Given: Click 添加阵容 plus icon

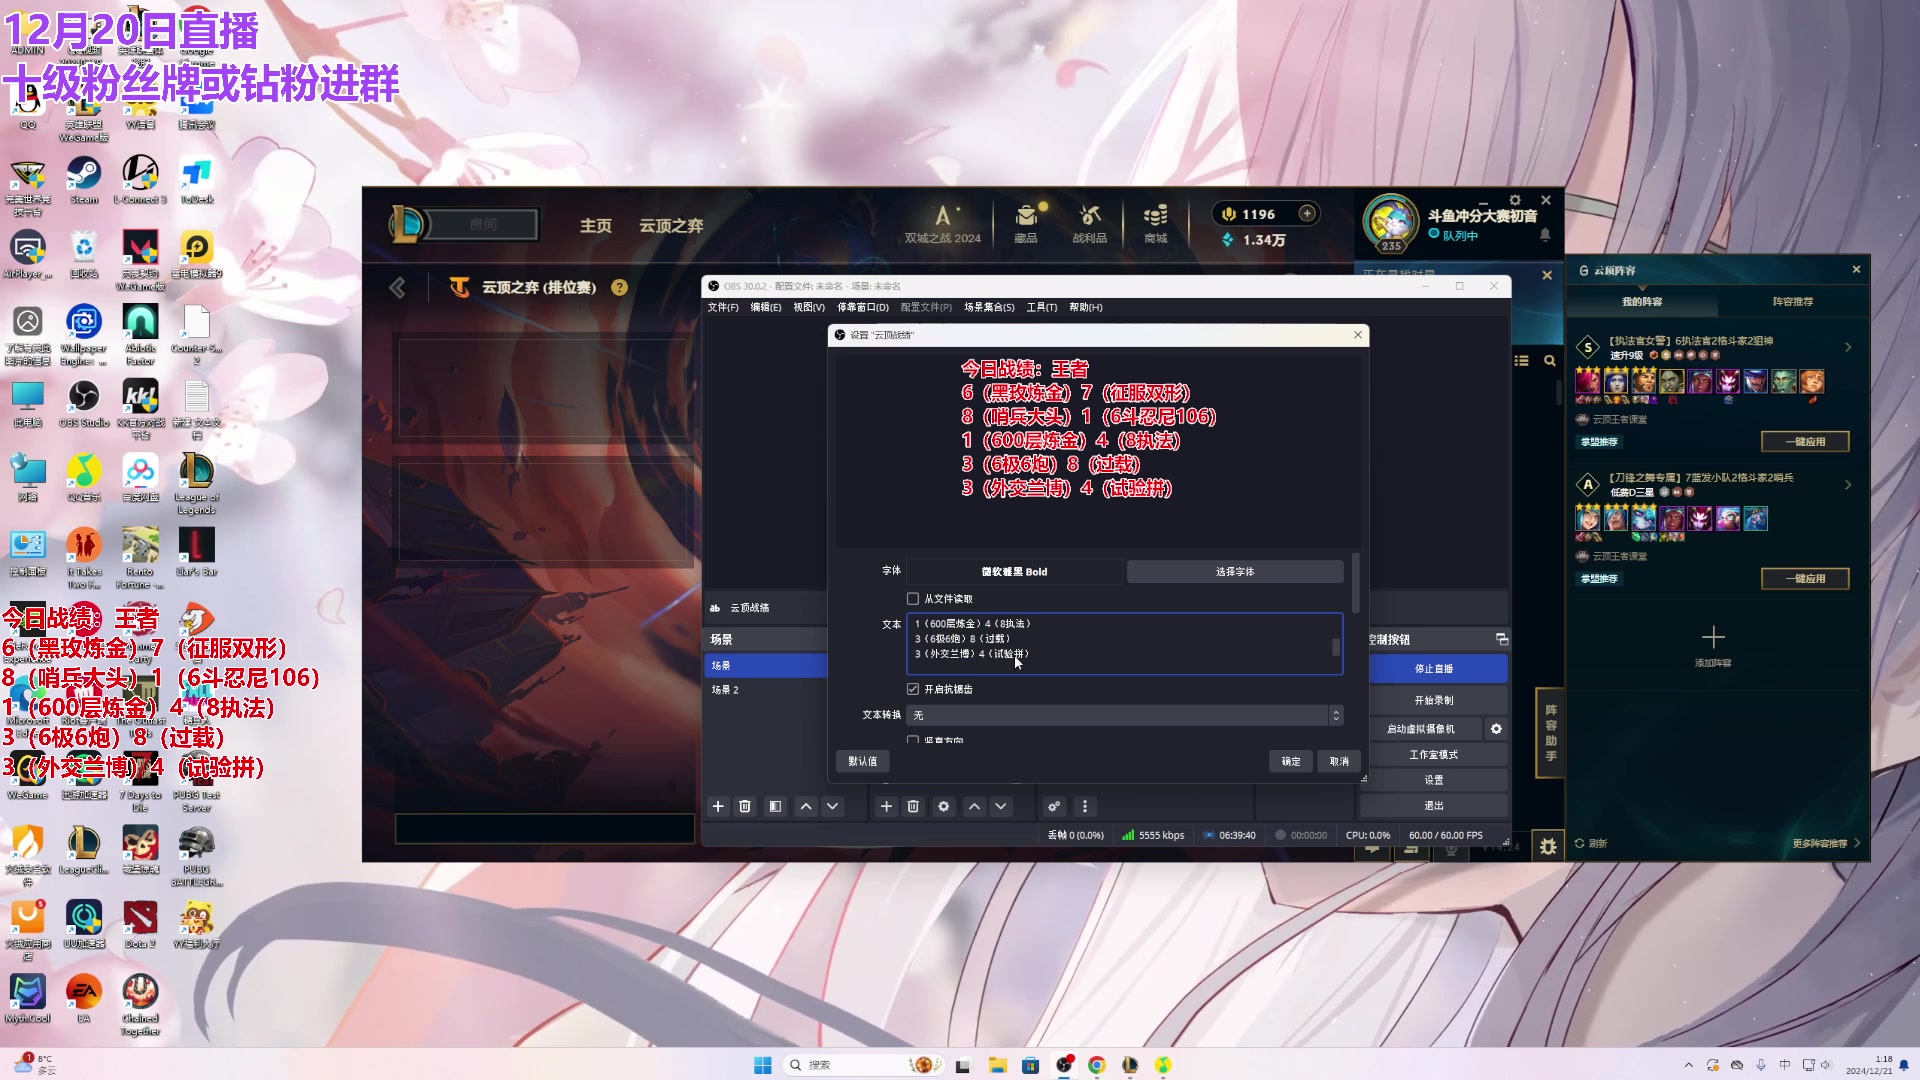Looking at the screenshot, I should (1713, 638).
